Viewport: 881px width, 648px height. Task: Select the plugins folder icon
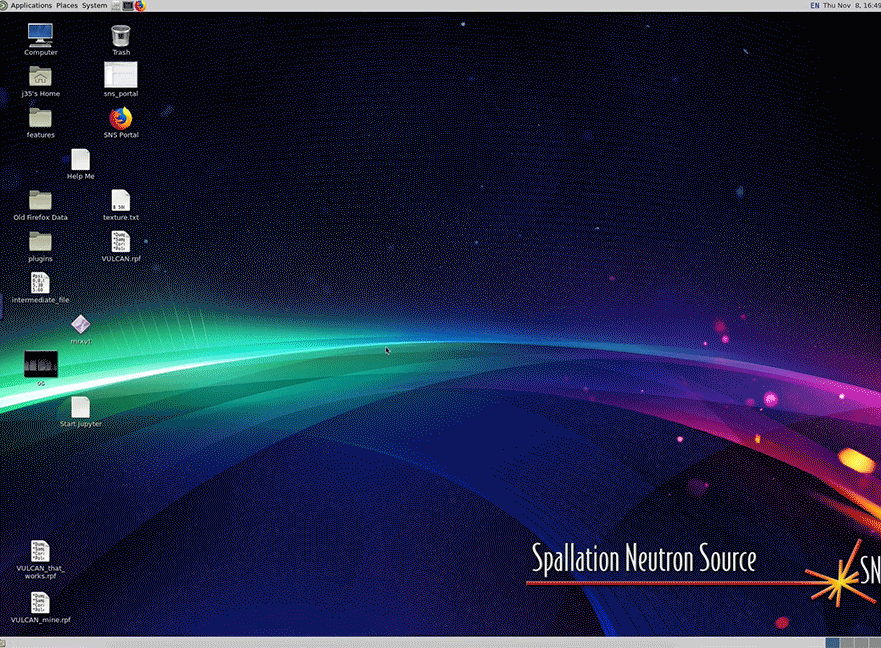tap(40, 242)
